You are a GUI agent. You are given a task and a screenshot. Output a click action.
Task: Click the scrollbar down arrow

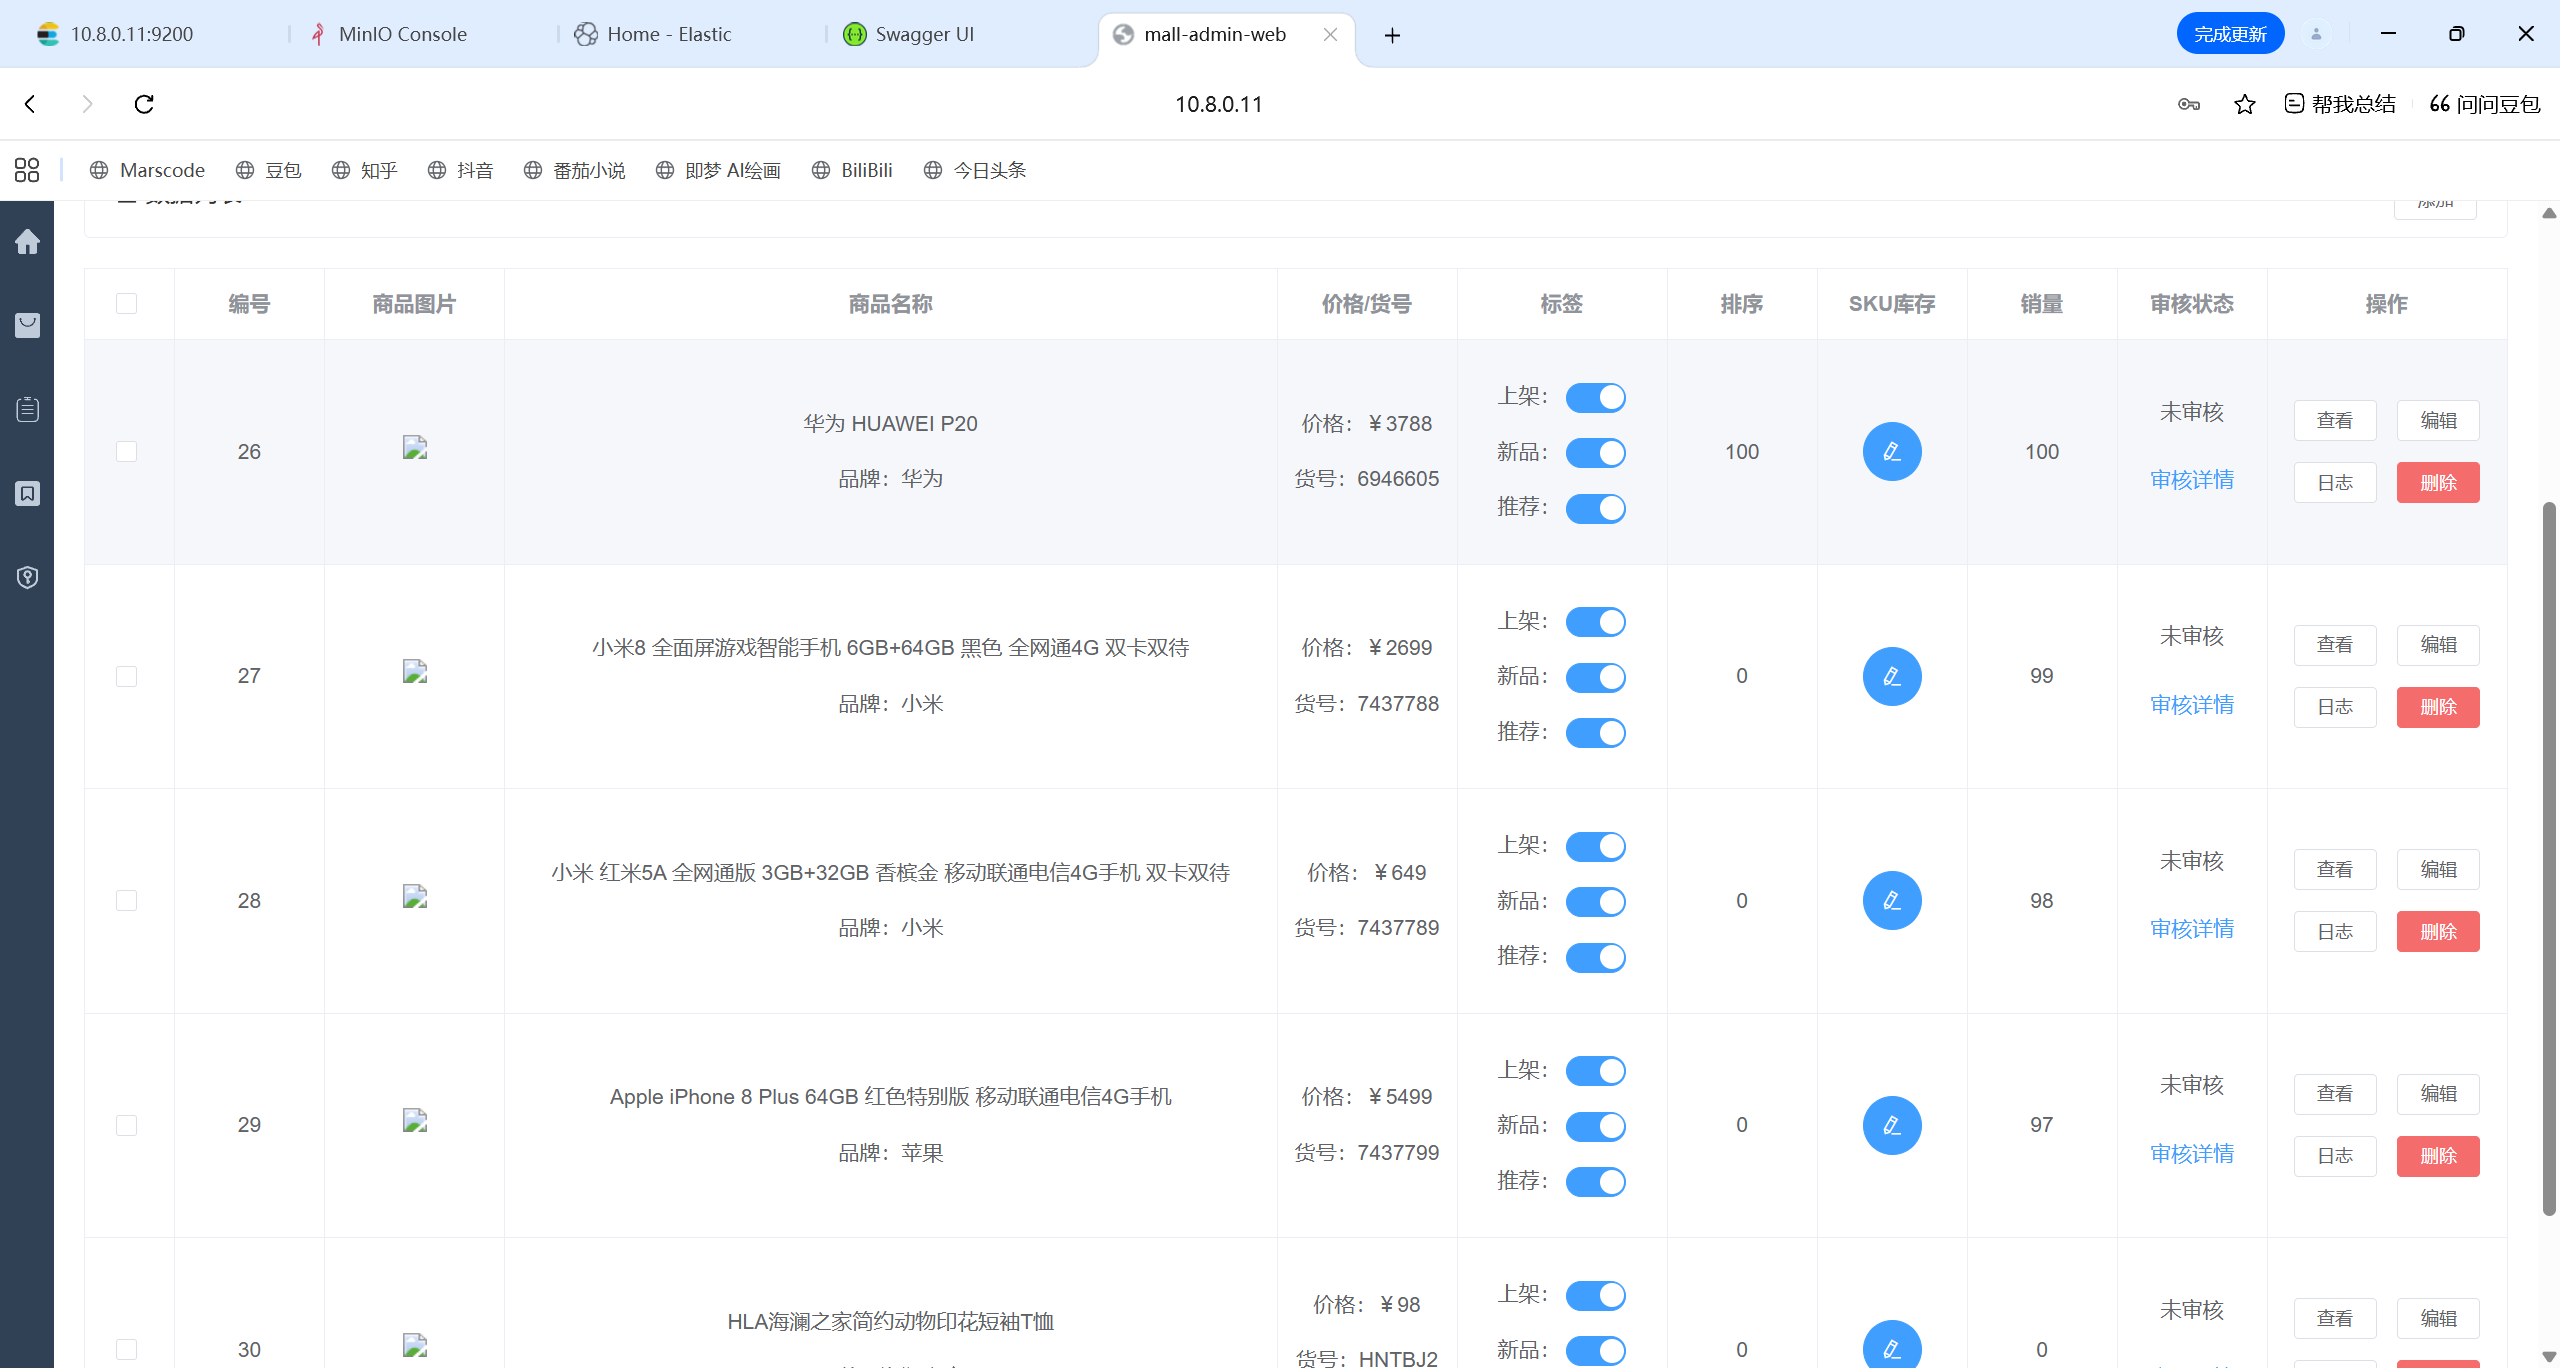click(2549, 1357)
